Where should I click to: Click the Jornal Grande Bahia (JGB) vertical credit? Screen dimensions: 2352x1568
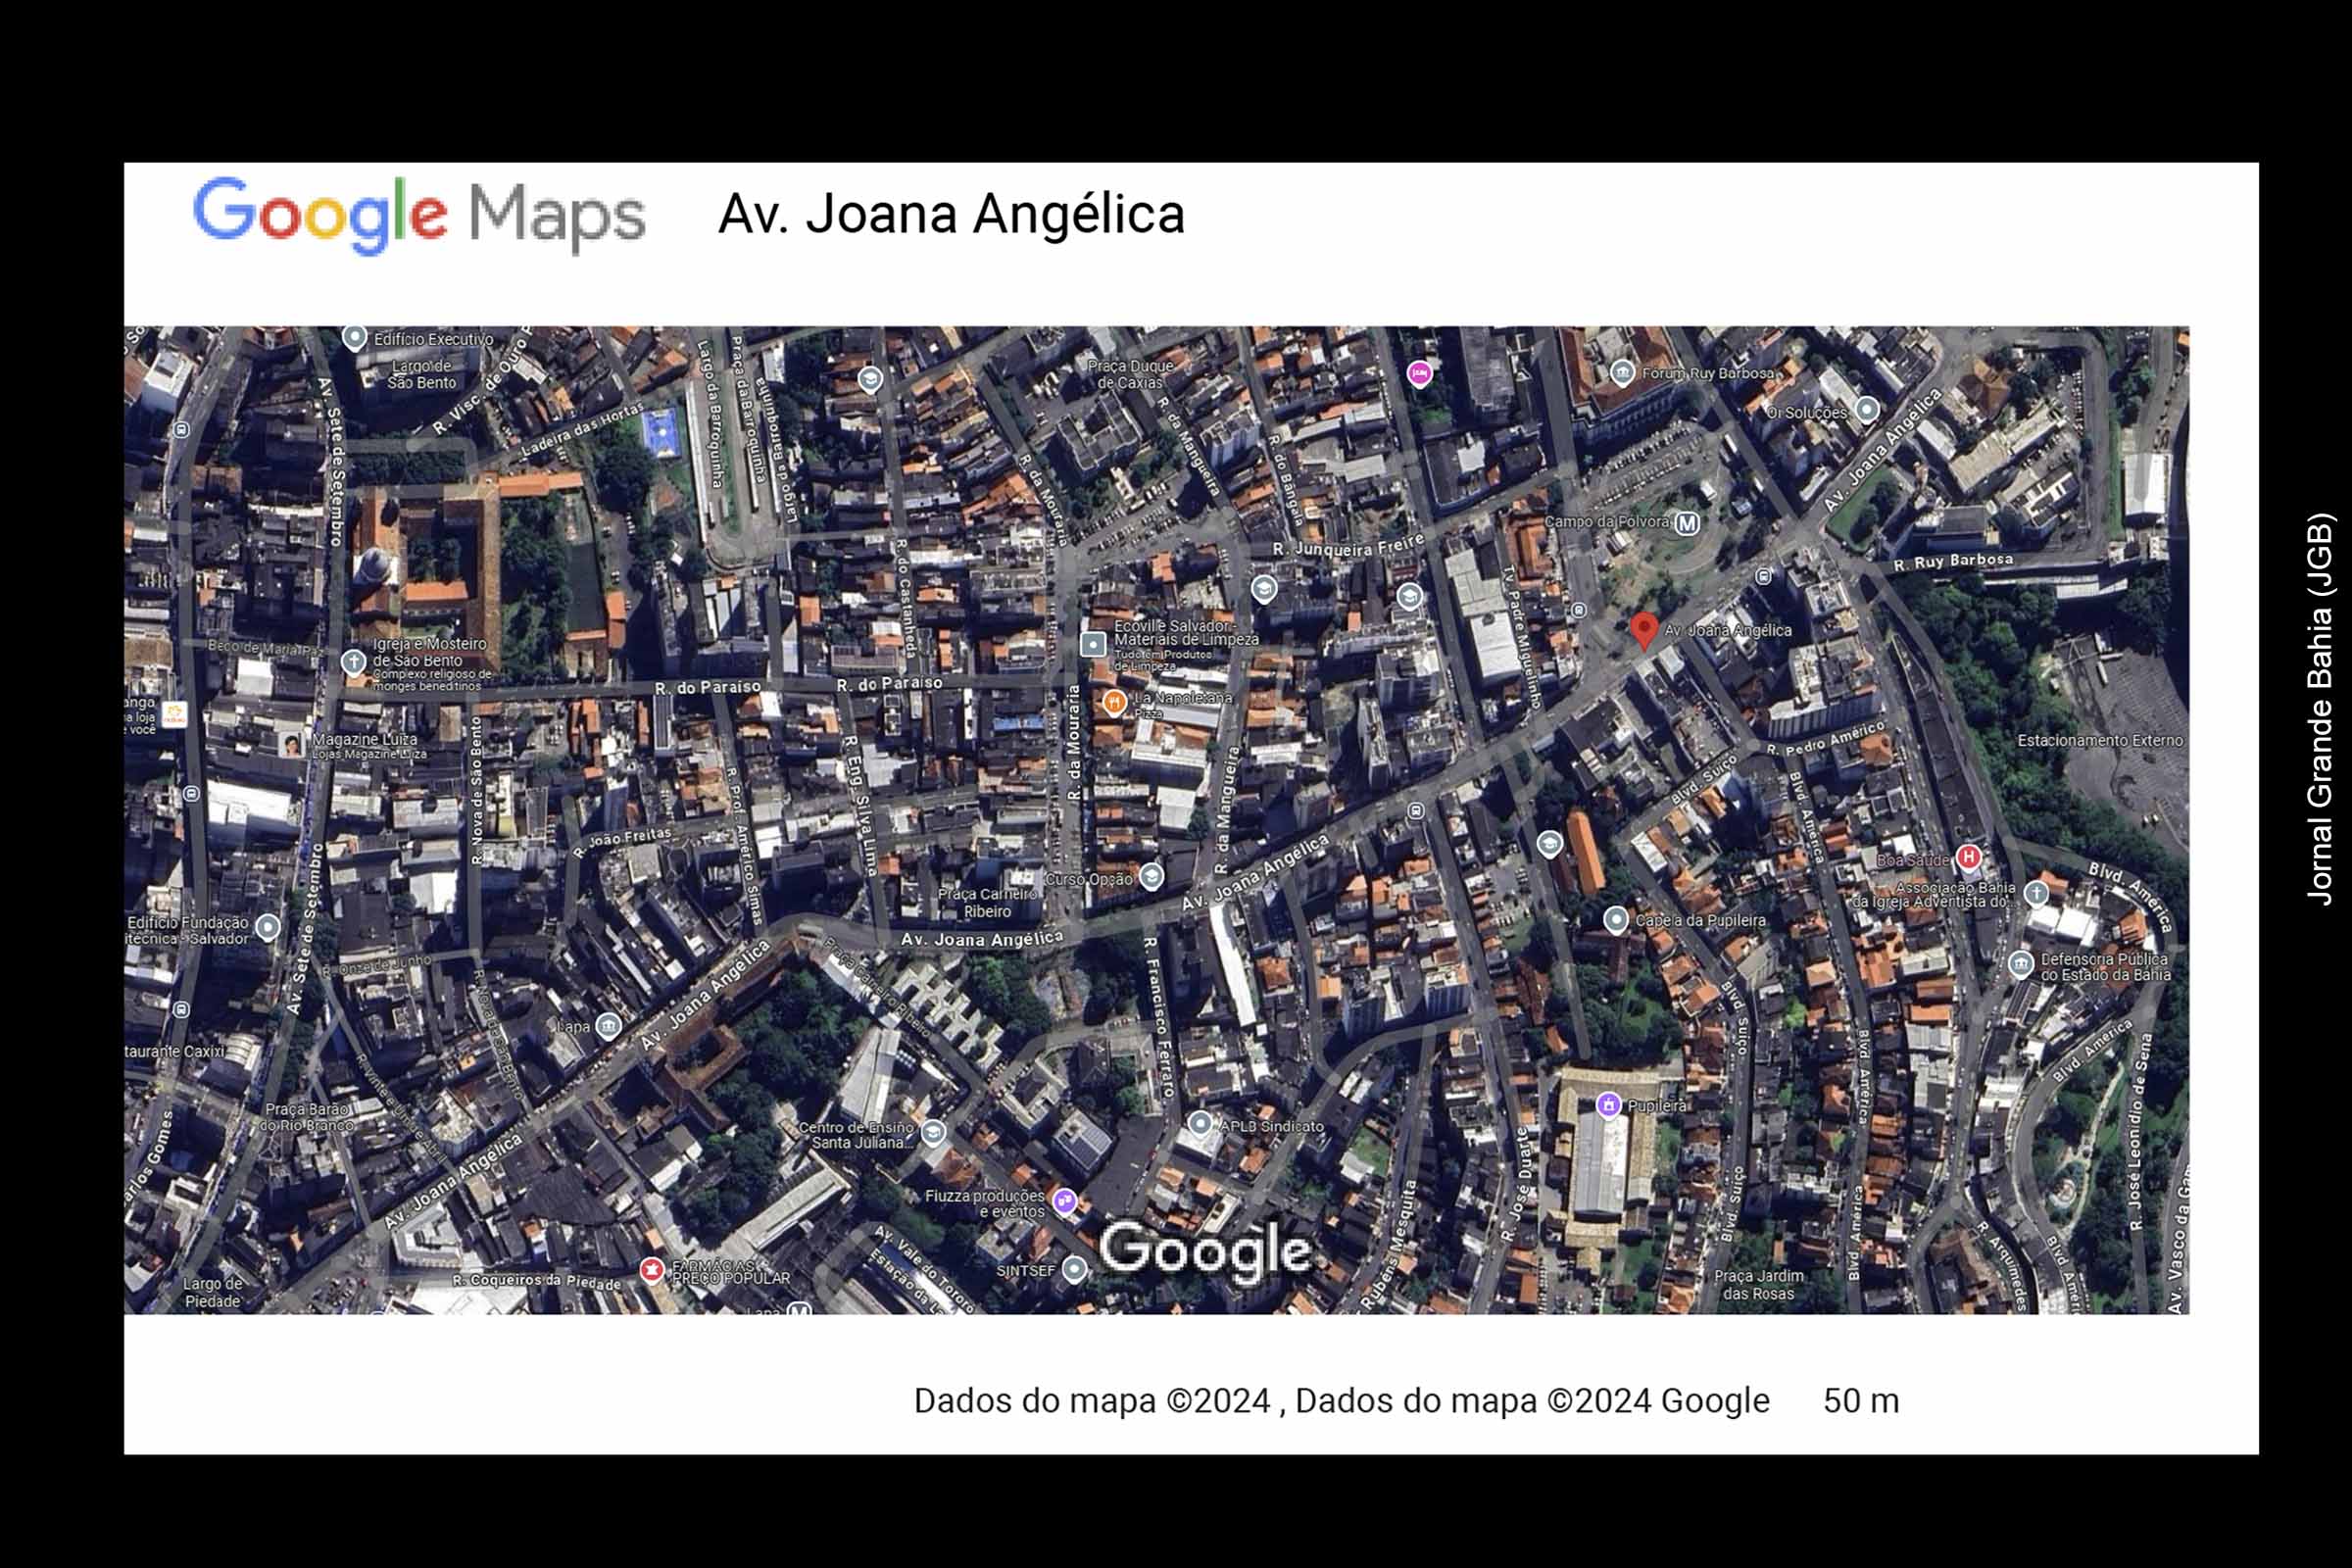(2320, 709)
